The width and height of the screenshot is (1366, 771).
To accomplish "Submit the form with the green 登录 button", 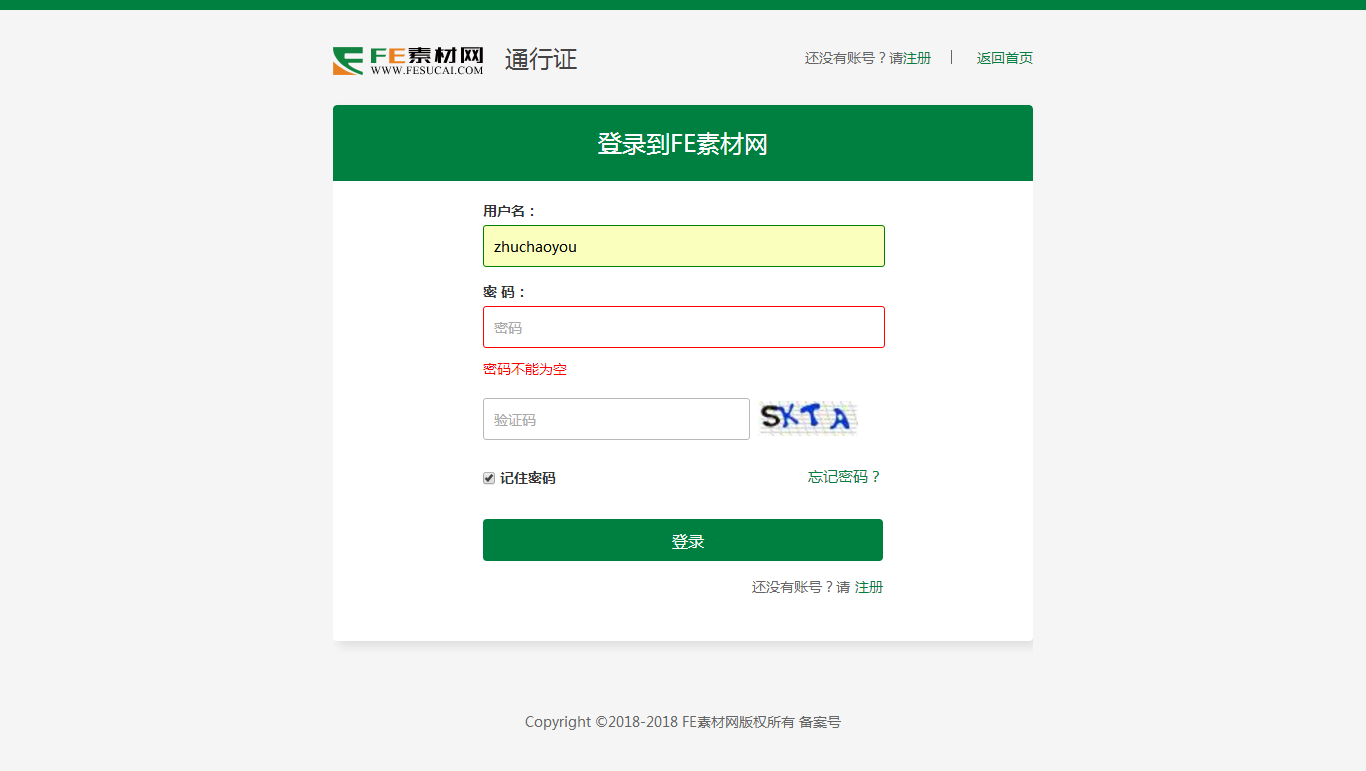I will coord(683,540).
